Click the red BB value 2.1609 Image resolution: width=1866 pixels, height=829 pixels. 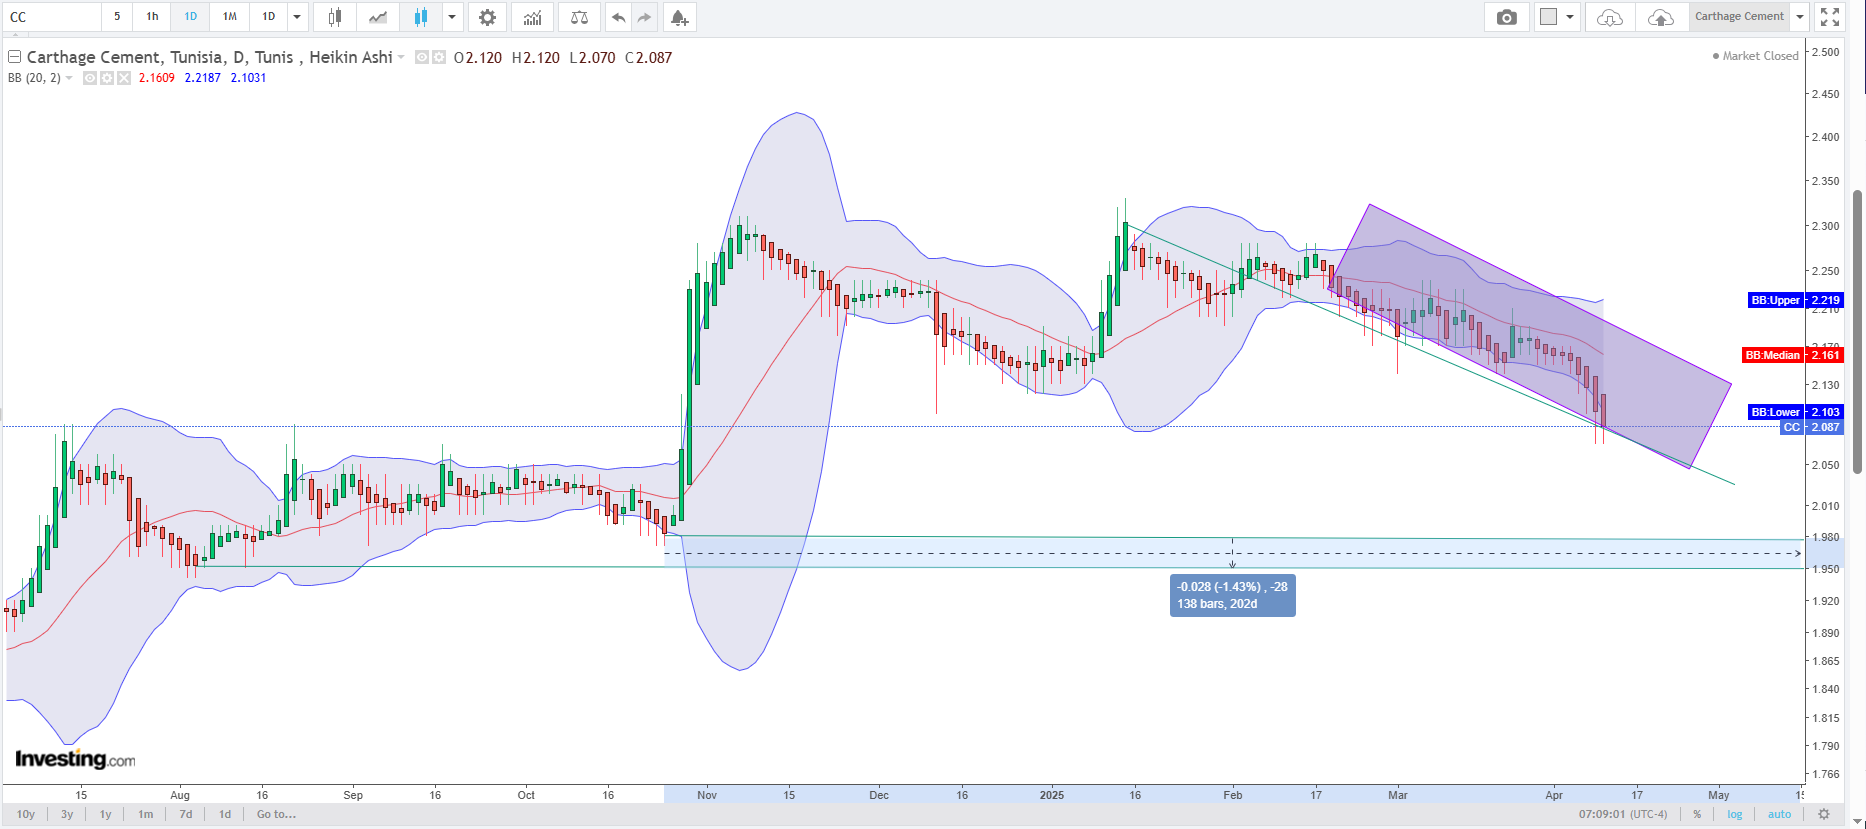click(x=156, y=78)
